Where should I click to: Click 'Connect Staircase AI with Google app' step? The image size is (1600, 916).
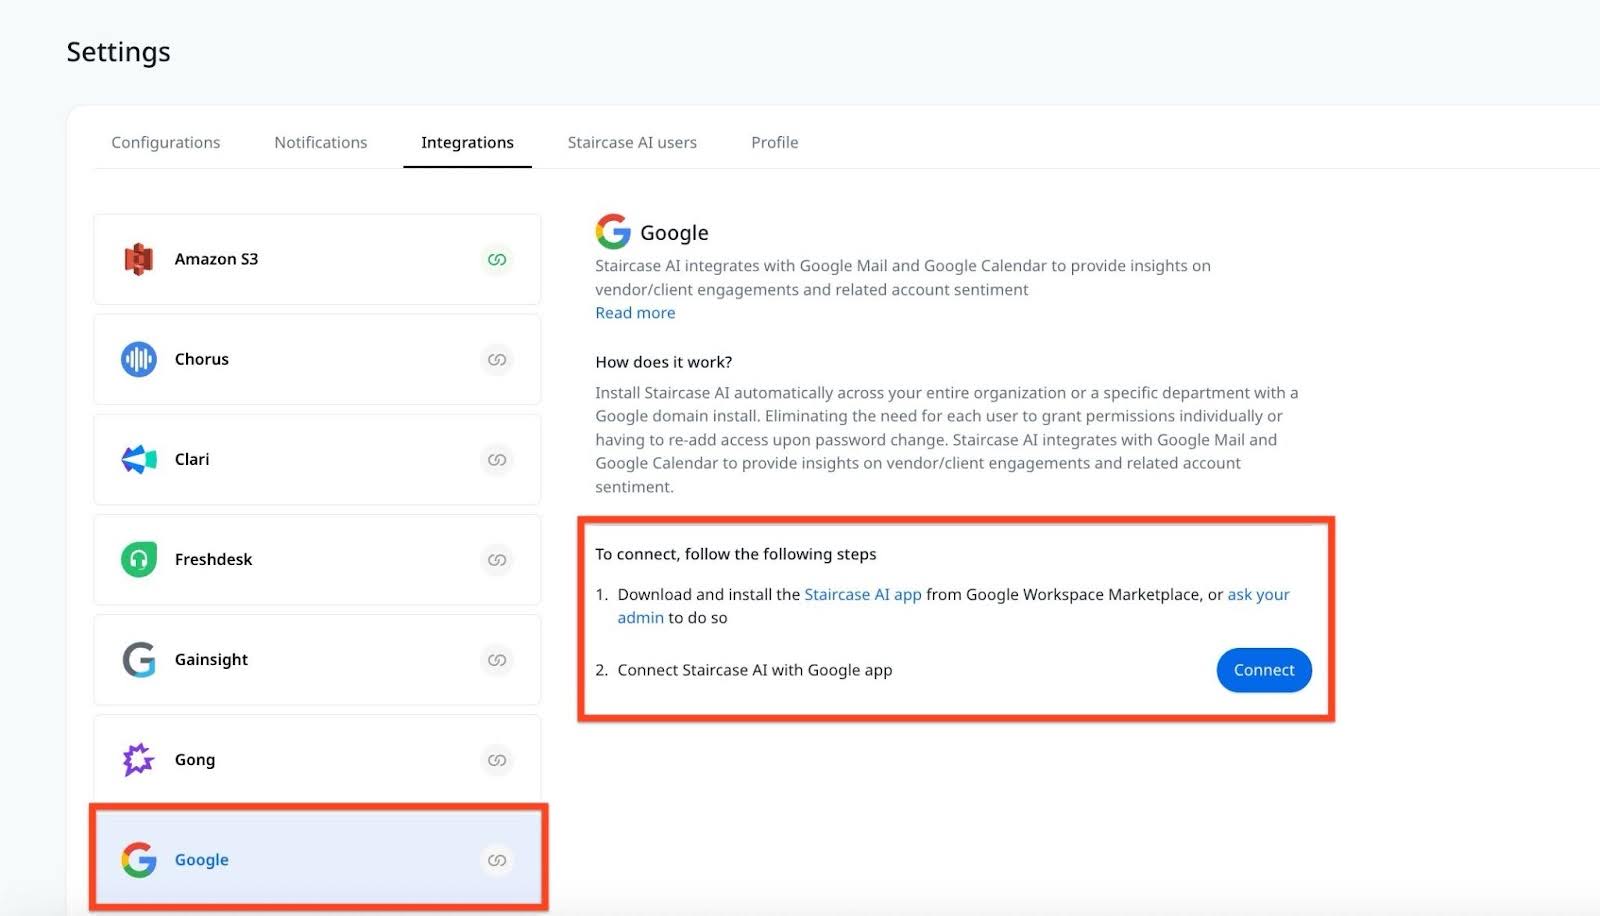click(x=755, y=670)
